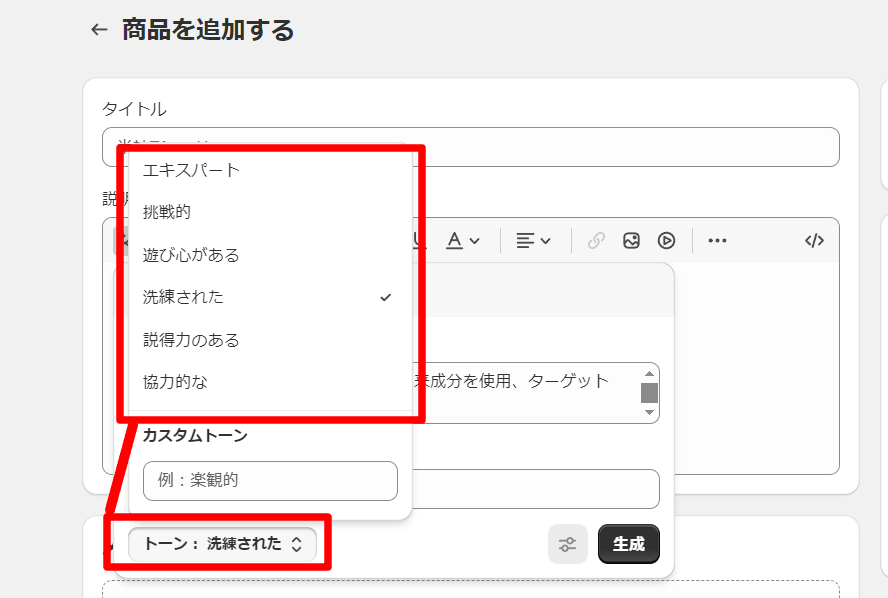Select the 協力的な tone option
Viewport: 888px width, 598px height.
pos(176,382)
